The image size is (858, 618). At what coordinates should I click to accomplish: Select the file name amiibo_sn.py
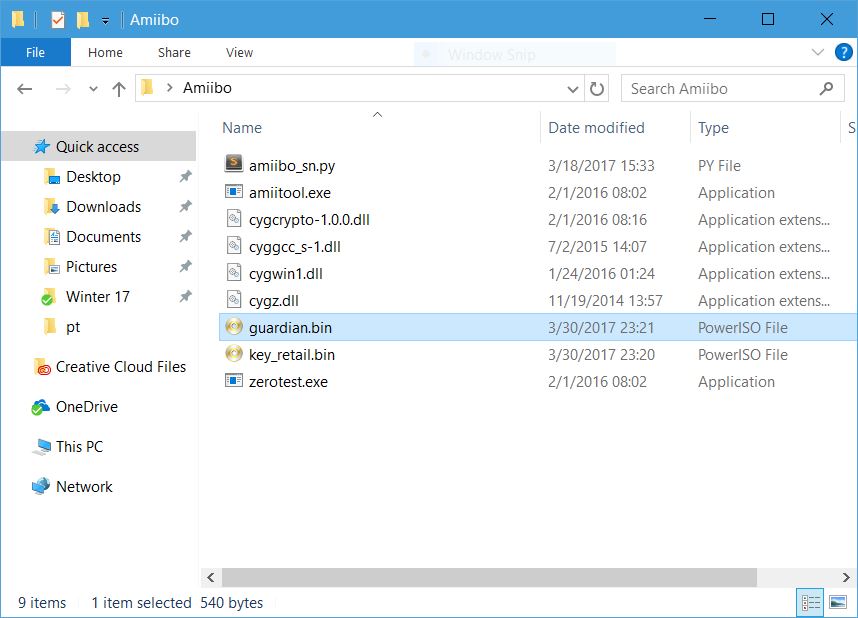click(292, 166)
